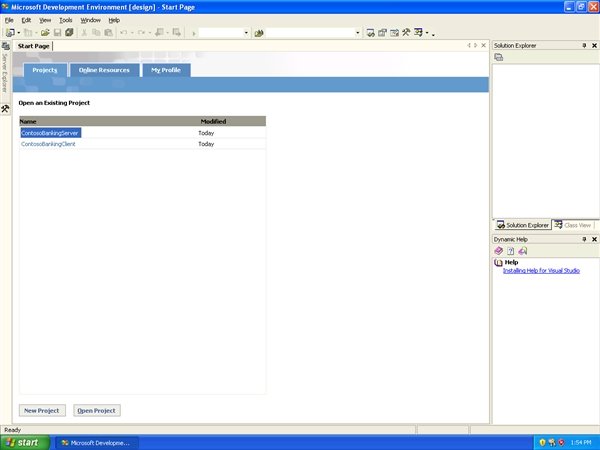Open the Window menu
The width and height of the screenshot is (600, 450).
[x=90, y=20]
